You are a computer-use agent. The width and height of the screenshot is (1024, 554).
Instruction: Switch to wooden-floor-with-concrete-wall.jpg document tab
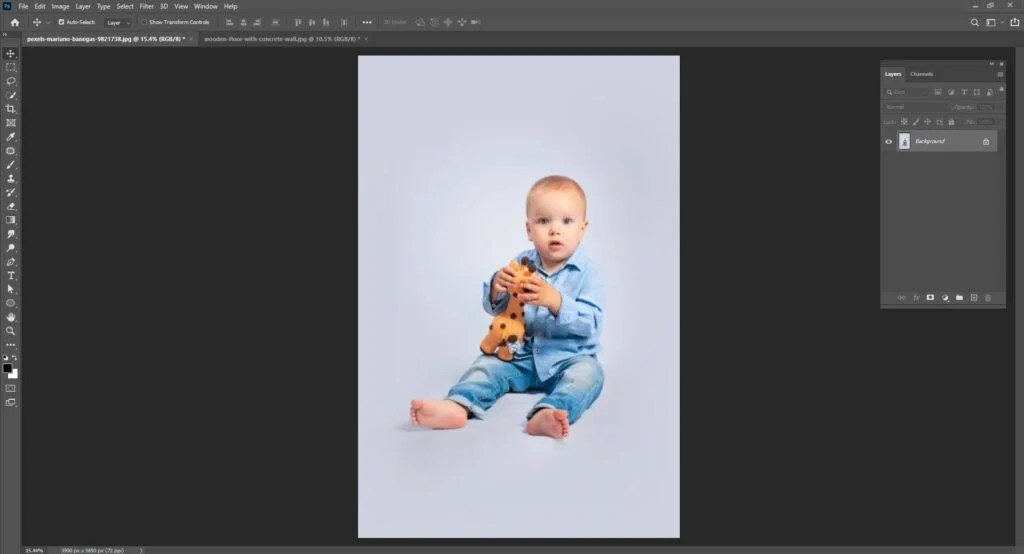[x=281, y=39]
